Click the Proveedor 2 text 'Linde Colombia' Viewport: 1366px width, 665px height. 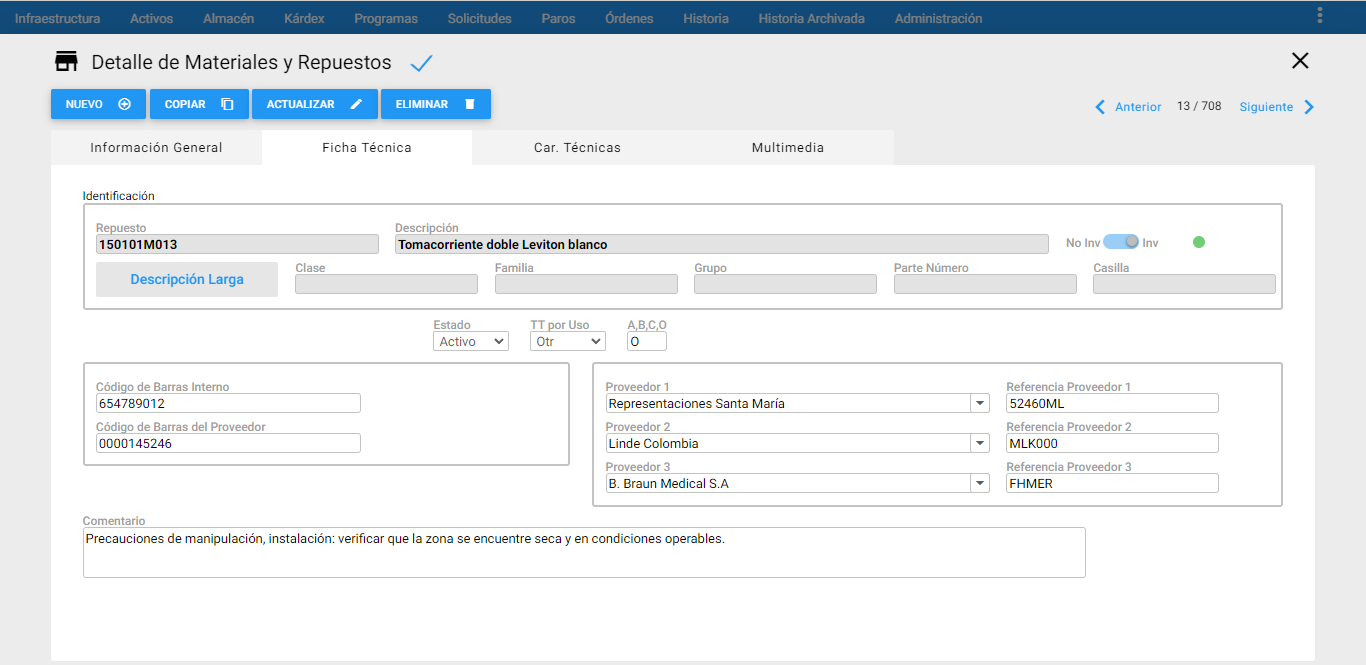654,444
